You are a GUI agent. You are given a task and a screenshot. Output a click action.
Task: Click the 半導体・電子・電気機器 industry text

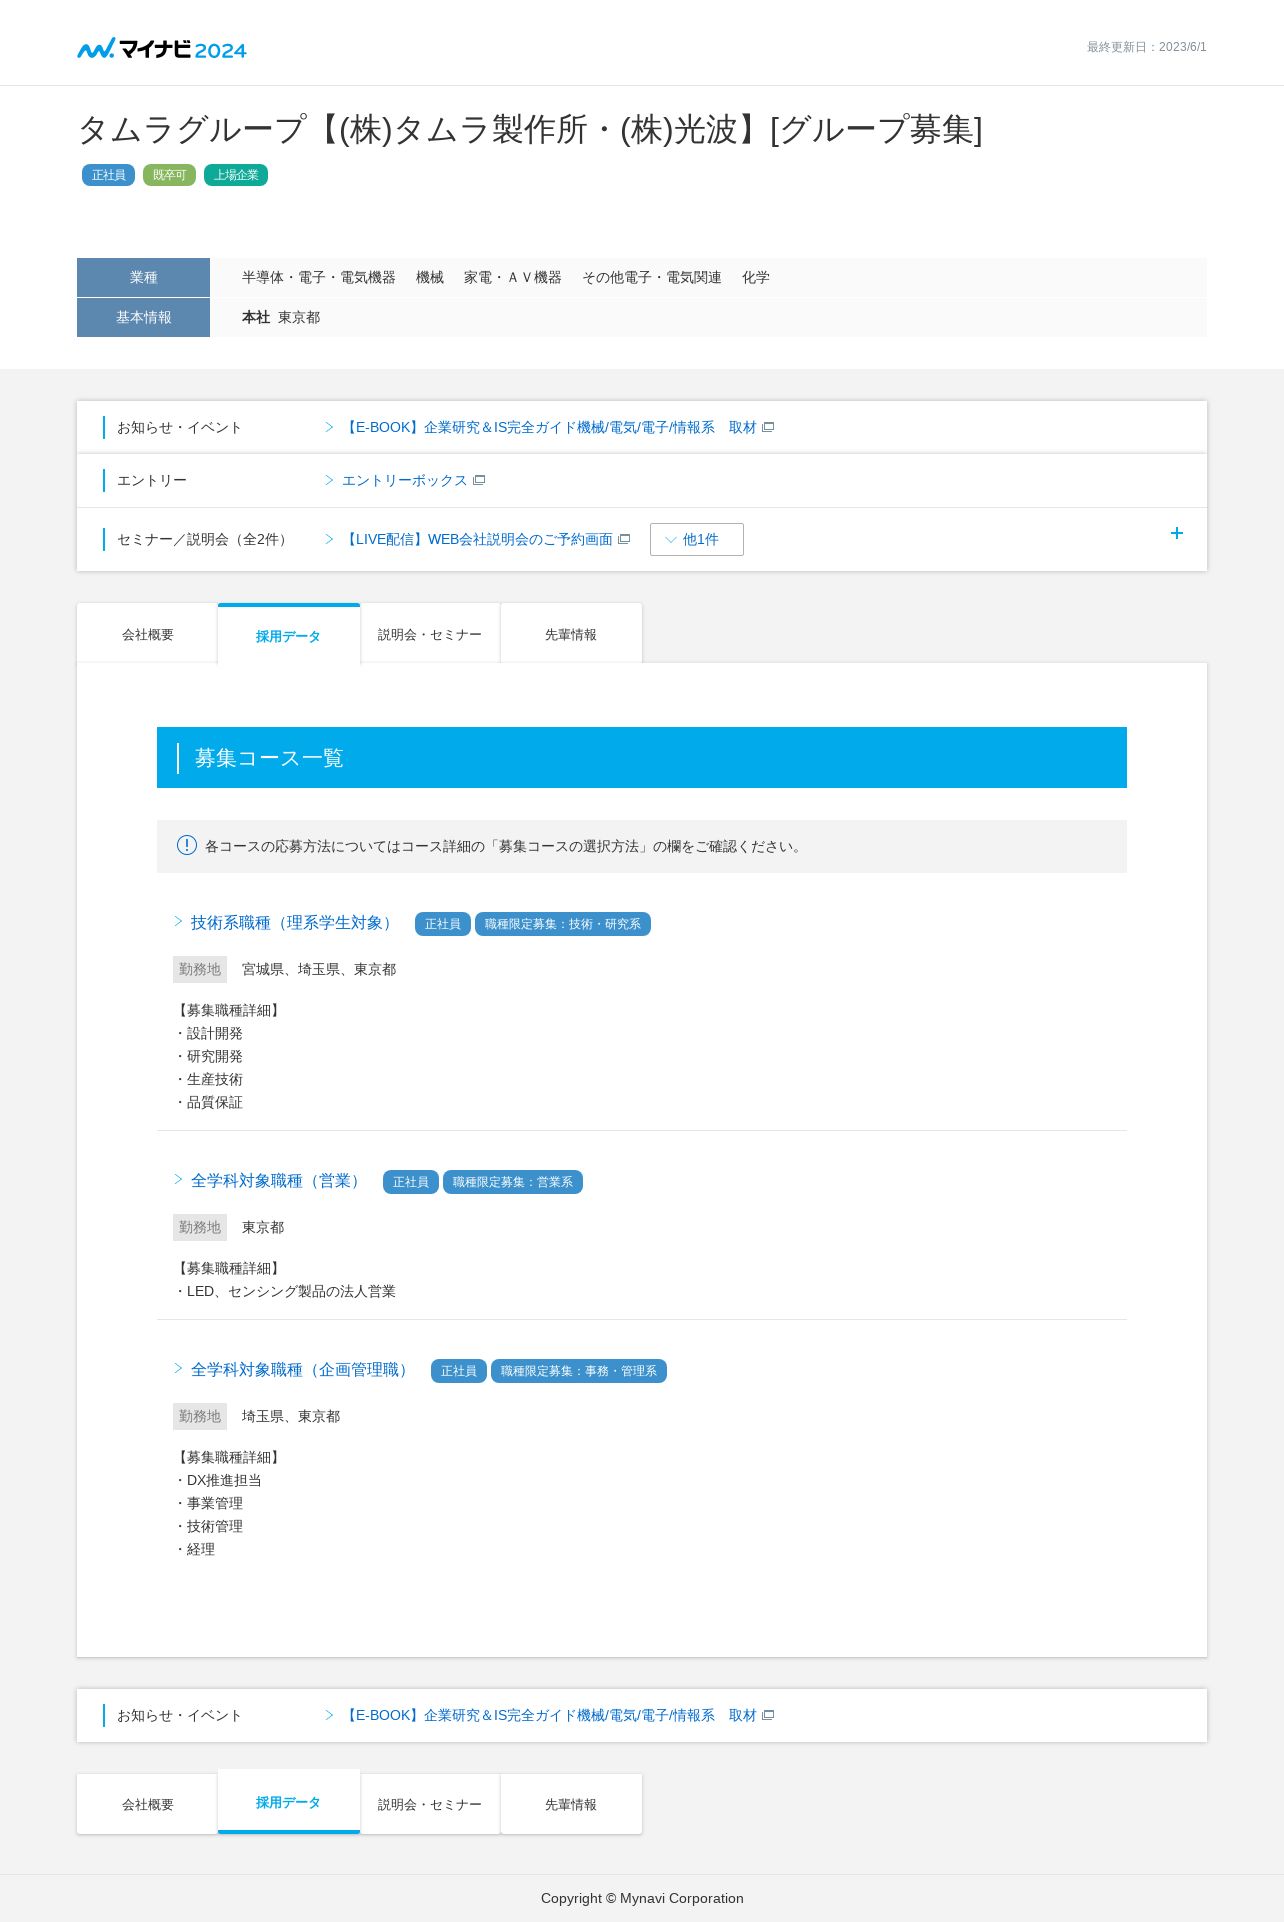click(319, 277)
